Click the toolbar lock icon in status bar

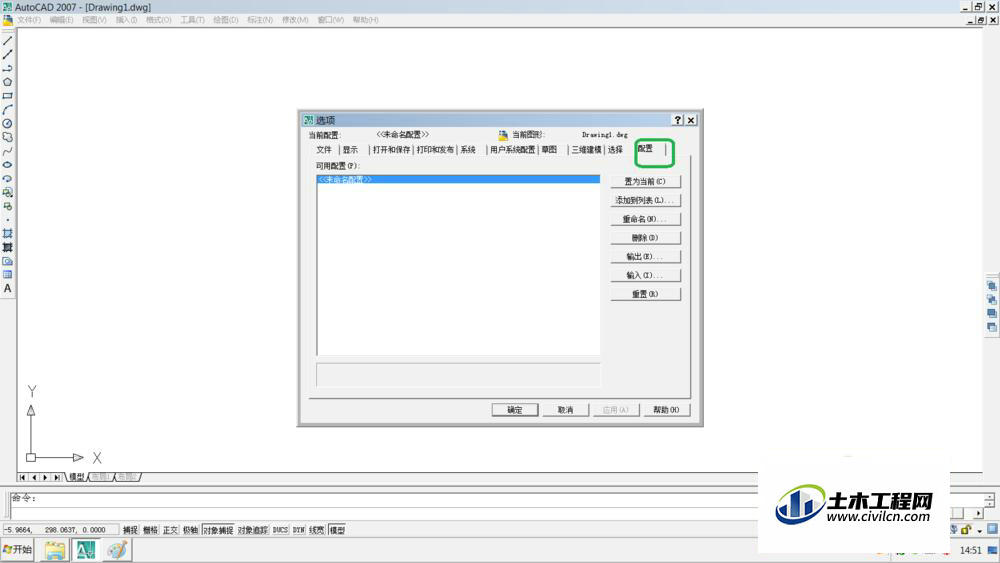(x=966, y=530)
